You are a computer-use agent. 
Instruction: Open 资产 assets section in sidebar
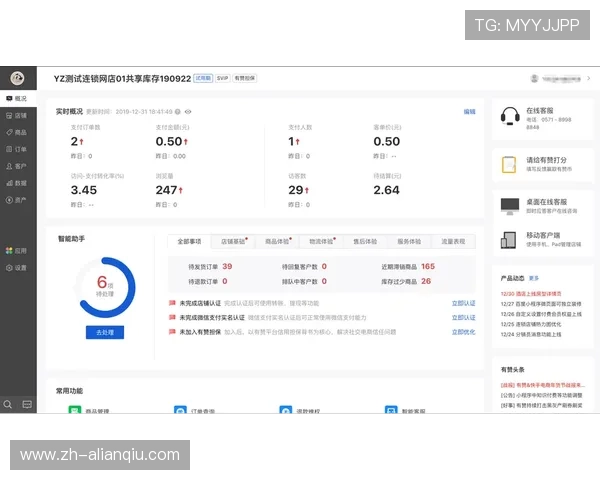coord(17,200)
